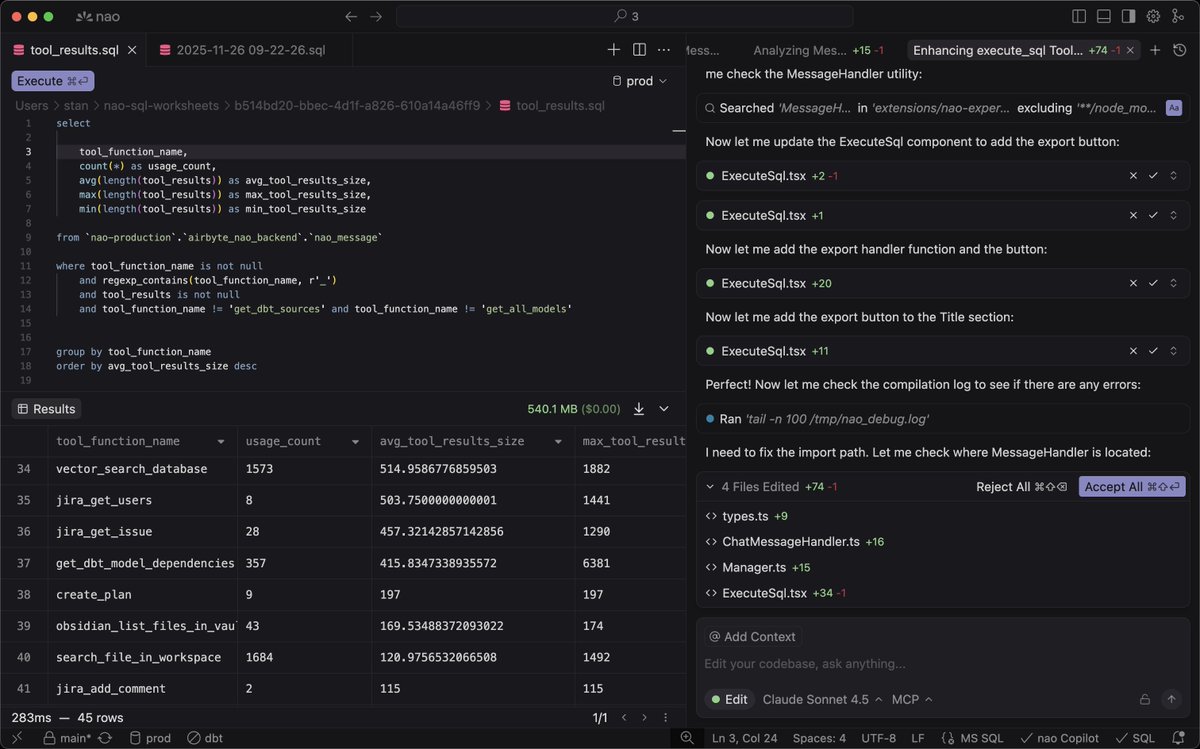Screen dimensions: 1200x749
Task: Click prod database status bar item
Action: tap(150, 738)
